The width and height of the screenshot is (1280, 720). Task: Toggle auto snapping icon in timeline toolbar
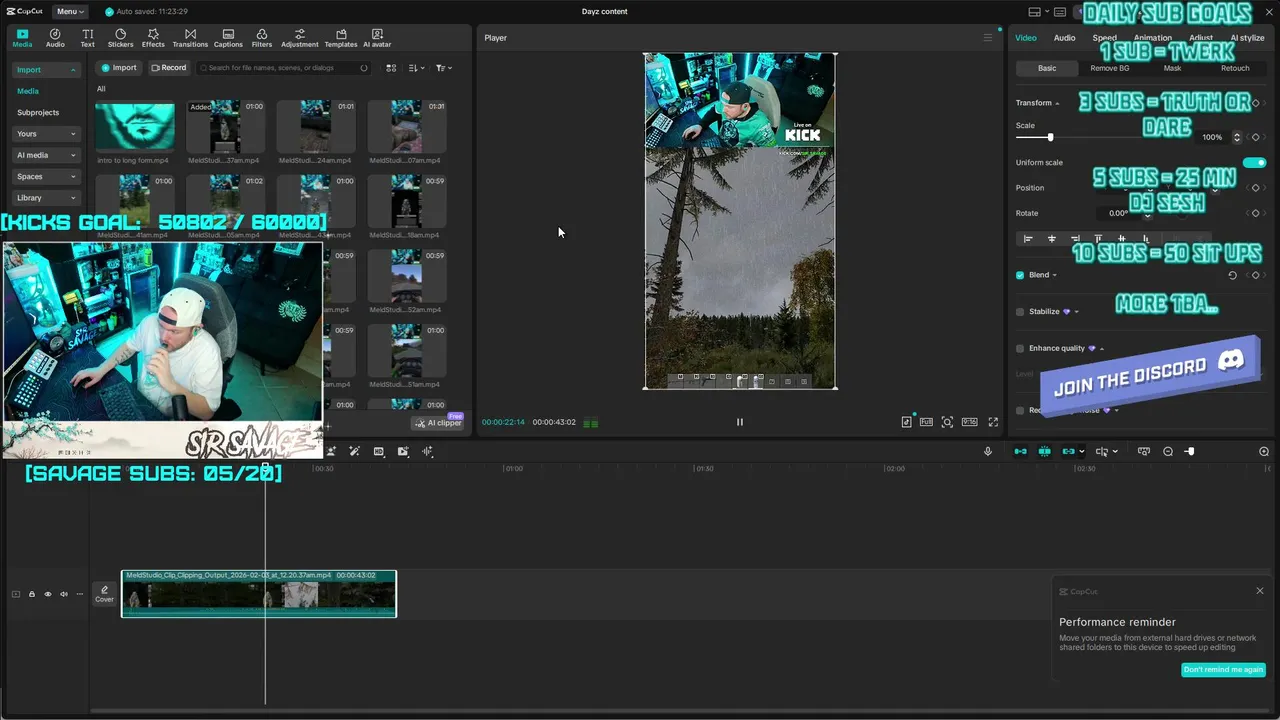1044,452
